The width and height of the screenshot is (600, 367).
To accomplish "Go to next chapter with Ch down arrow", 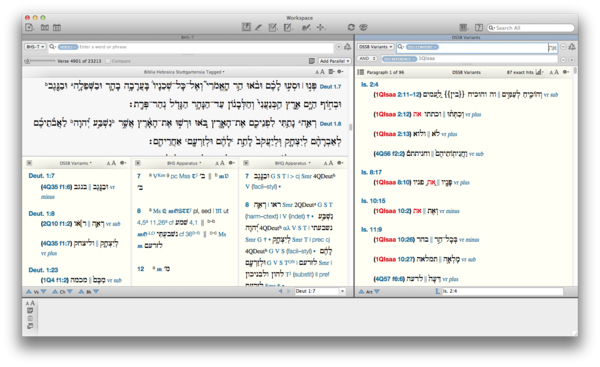I will tap(70, 292).
